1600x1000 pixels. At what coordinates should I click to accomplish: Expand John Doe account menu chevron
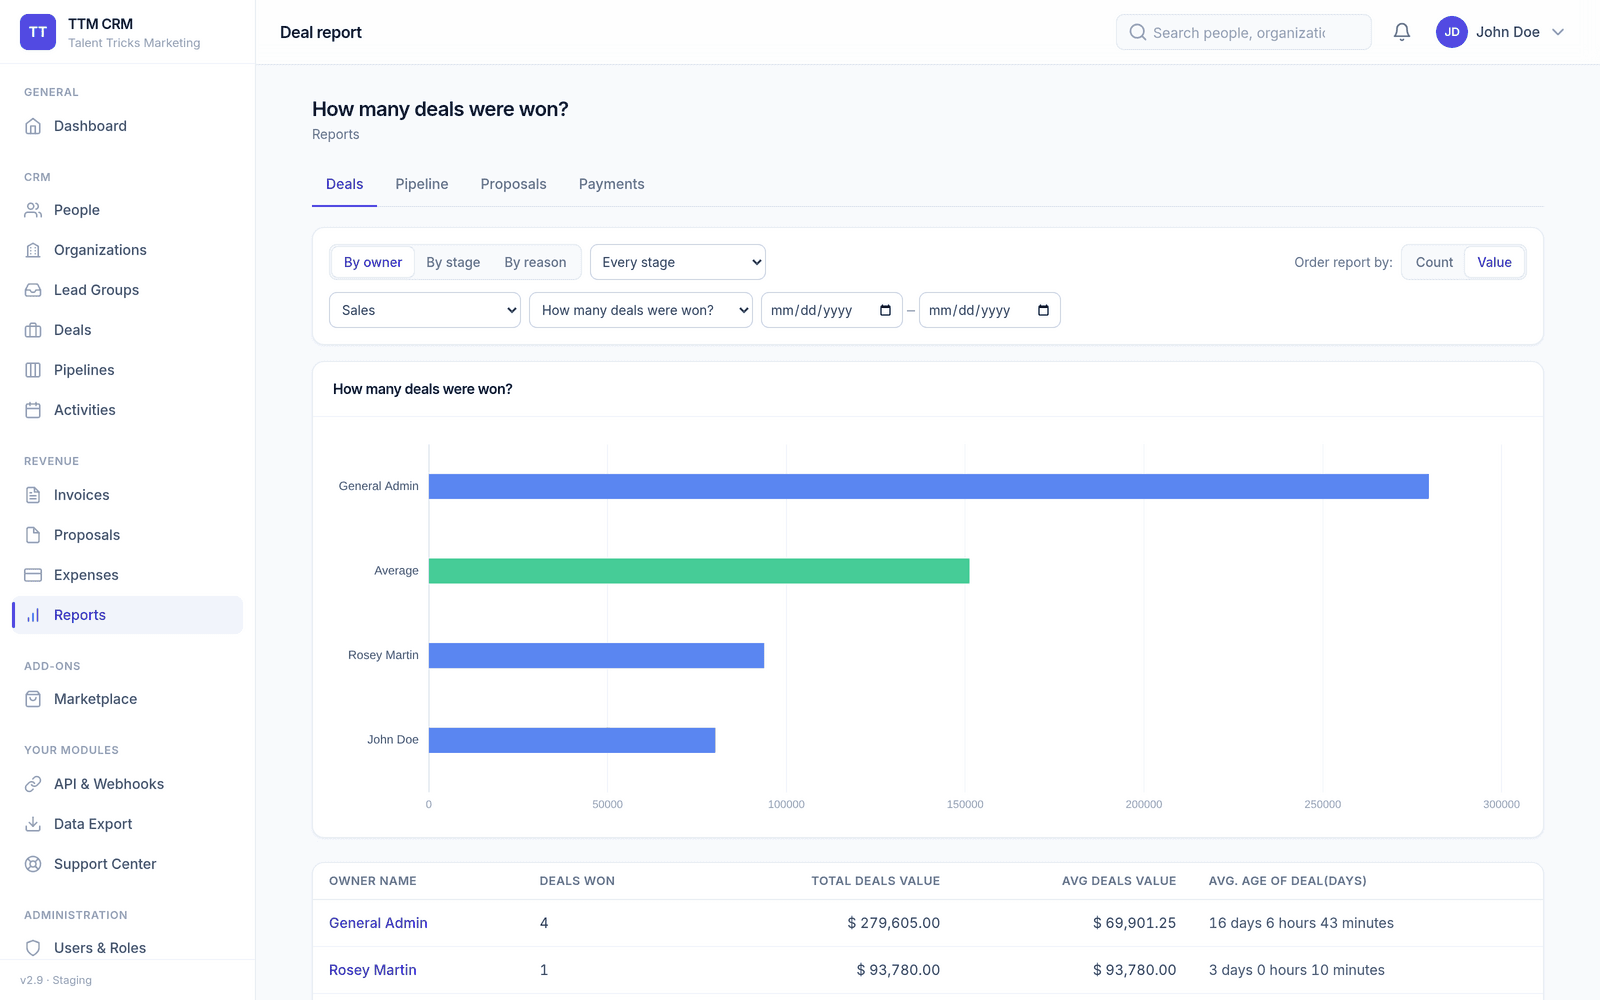(1558, 32)
